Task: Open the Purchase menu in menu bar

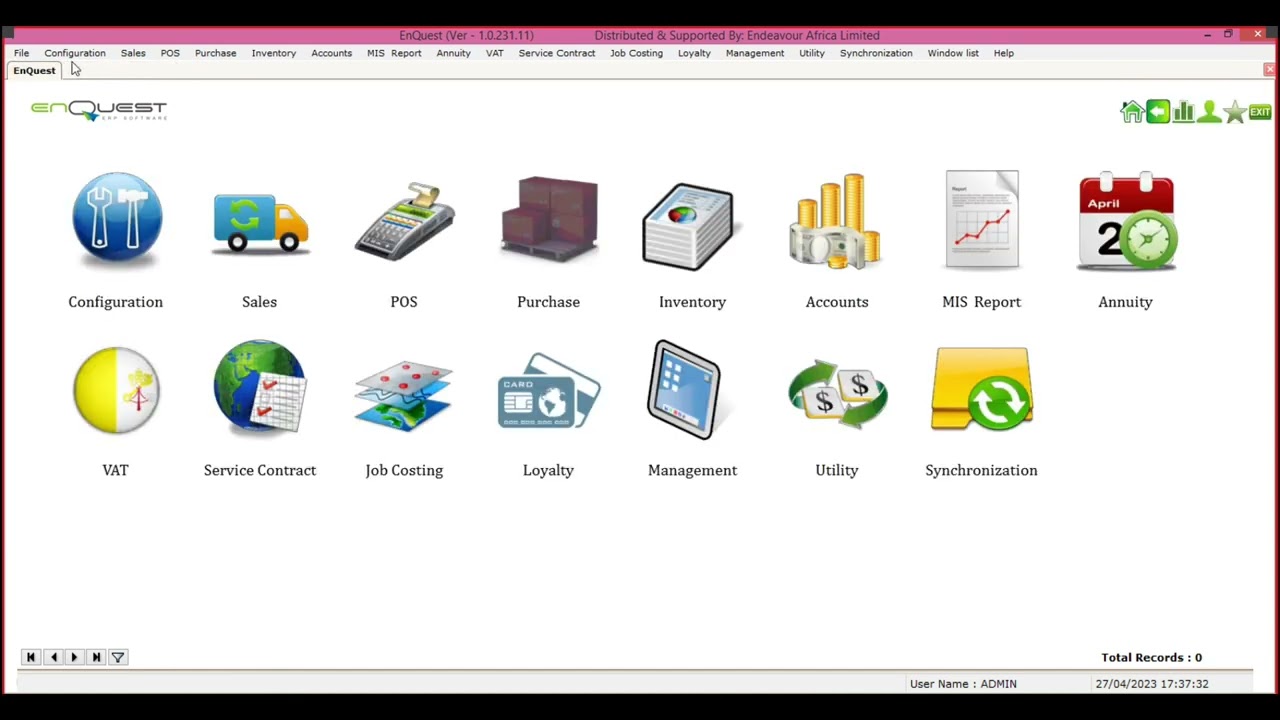Action: click(216, 53)
